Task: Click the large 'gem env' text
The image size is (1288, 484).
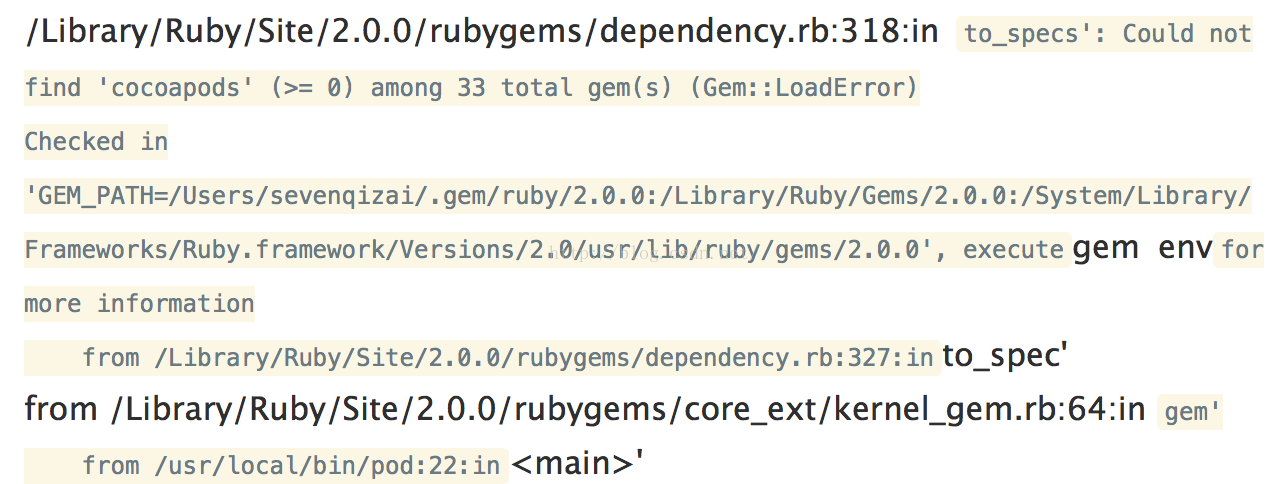Action: [x=1143, y=248]
